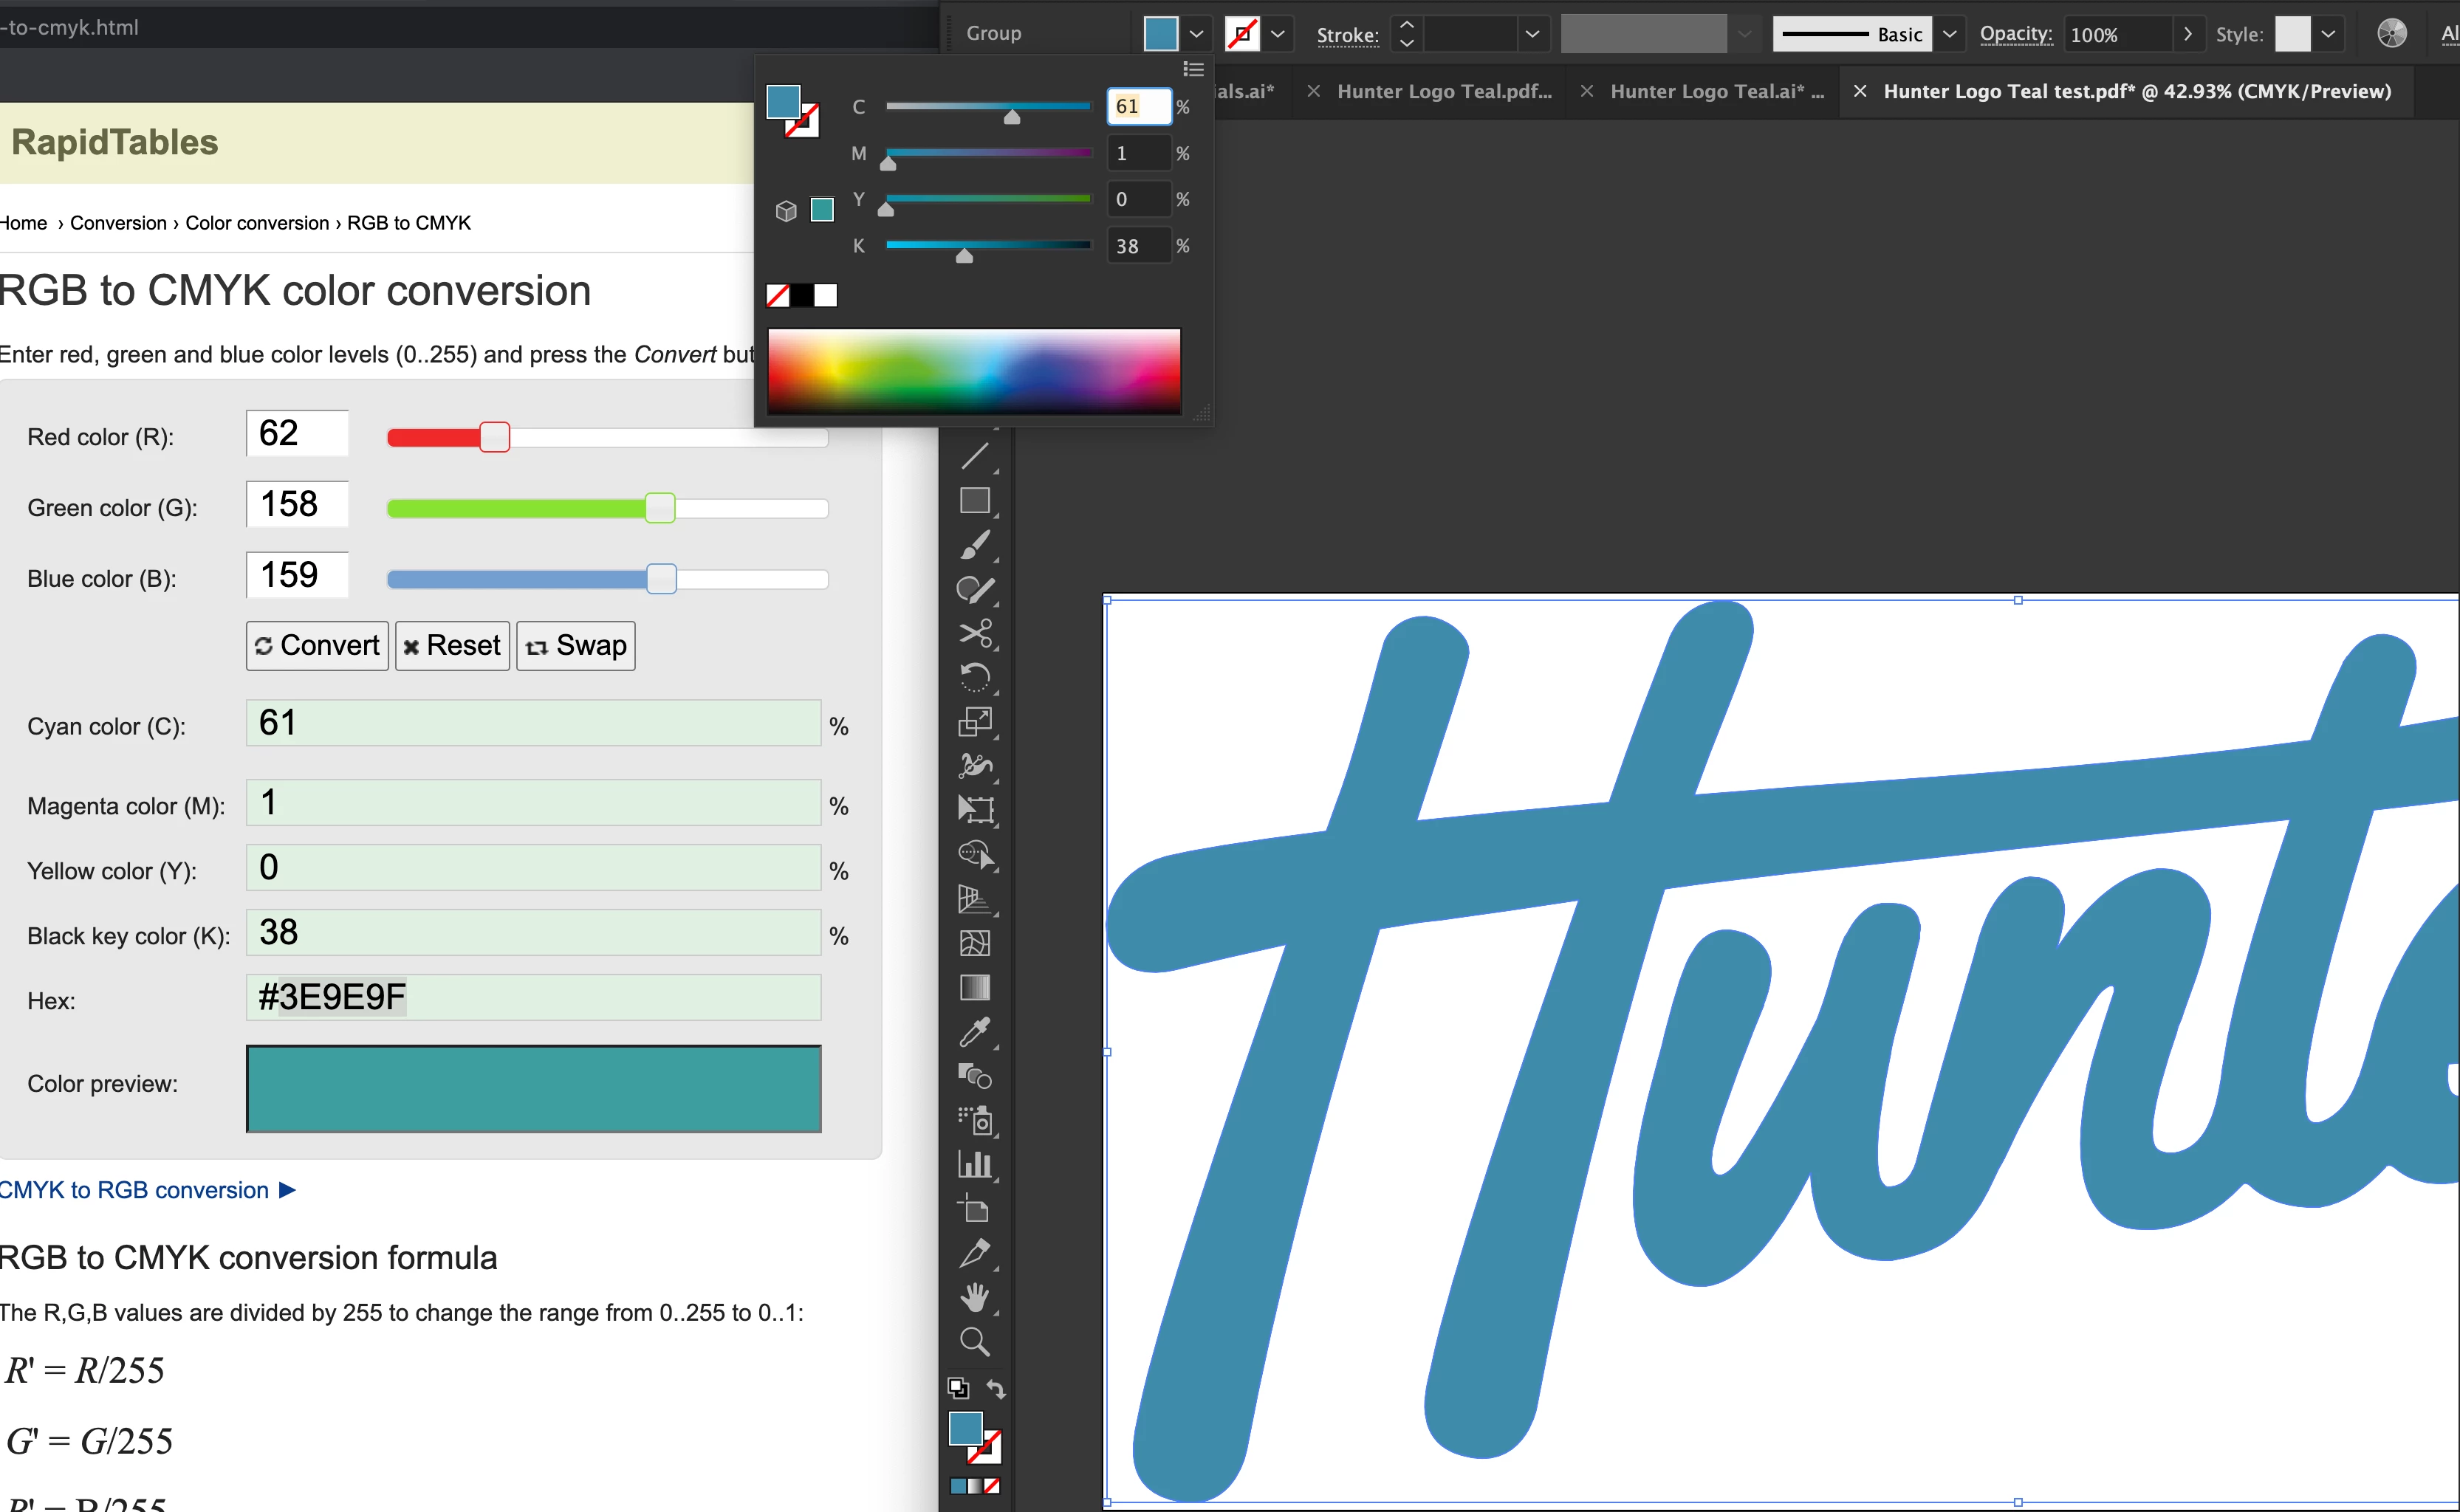Select the Rectangle tool
The image size is (2460, 1512).
pos(974,500)
